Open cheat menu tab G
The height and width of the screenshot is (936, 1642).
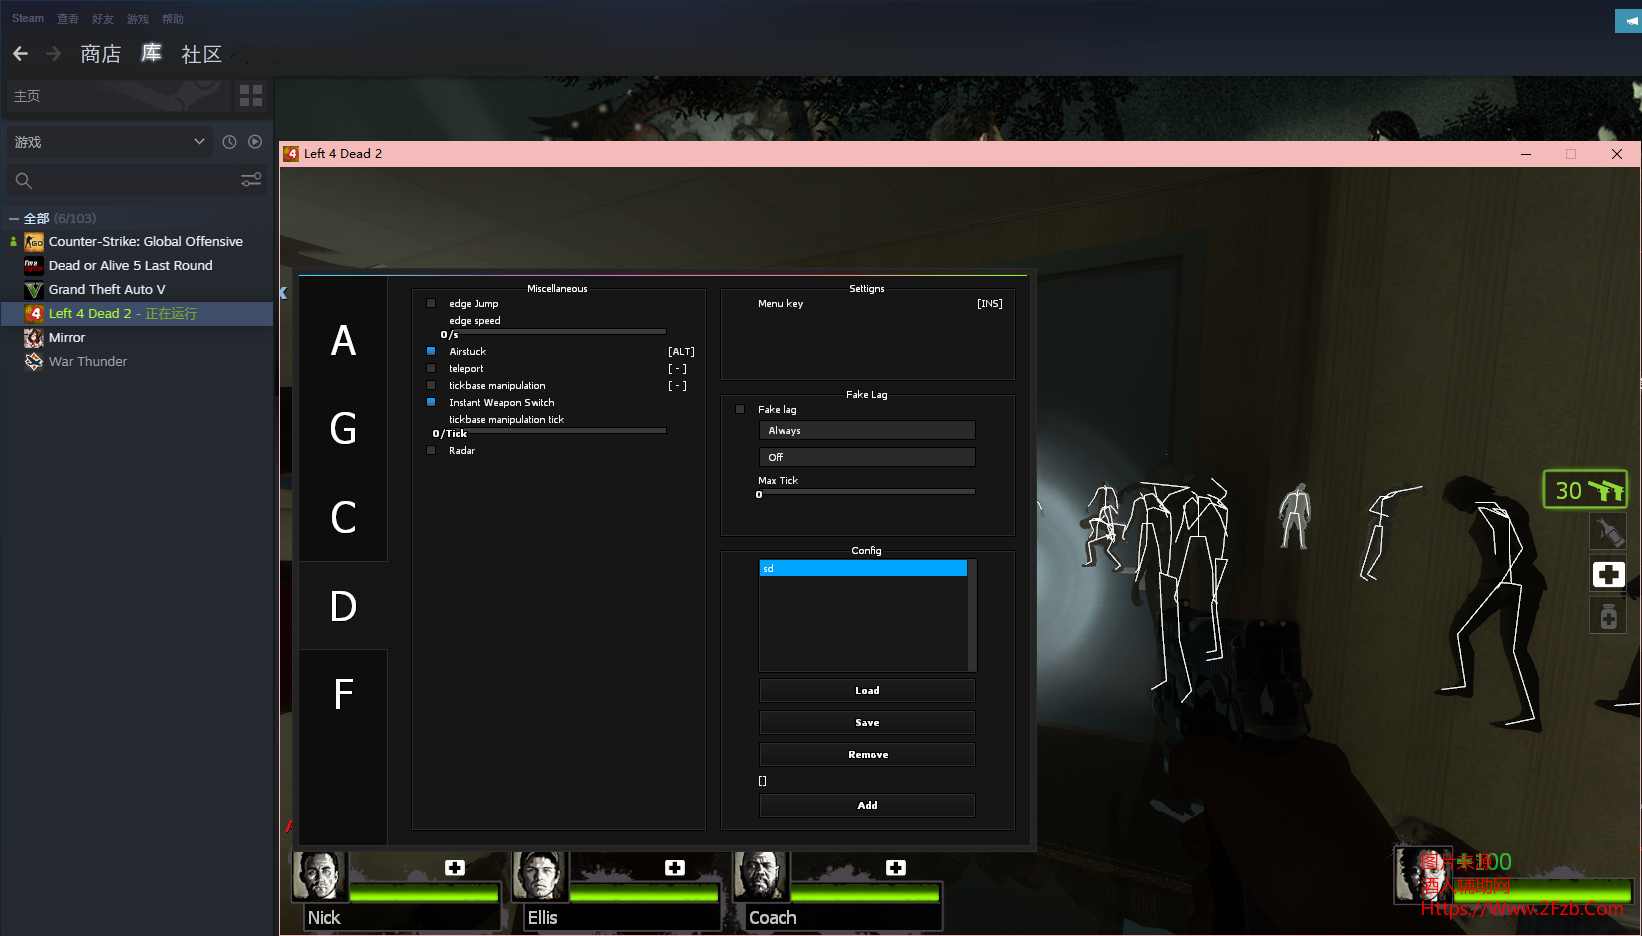[343, 429]
